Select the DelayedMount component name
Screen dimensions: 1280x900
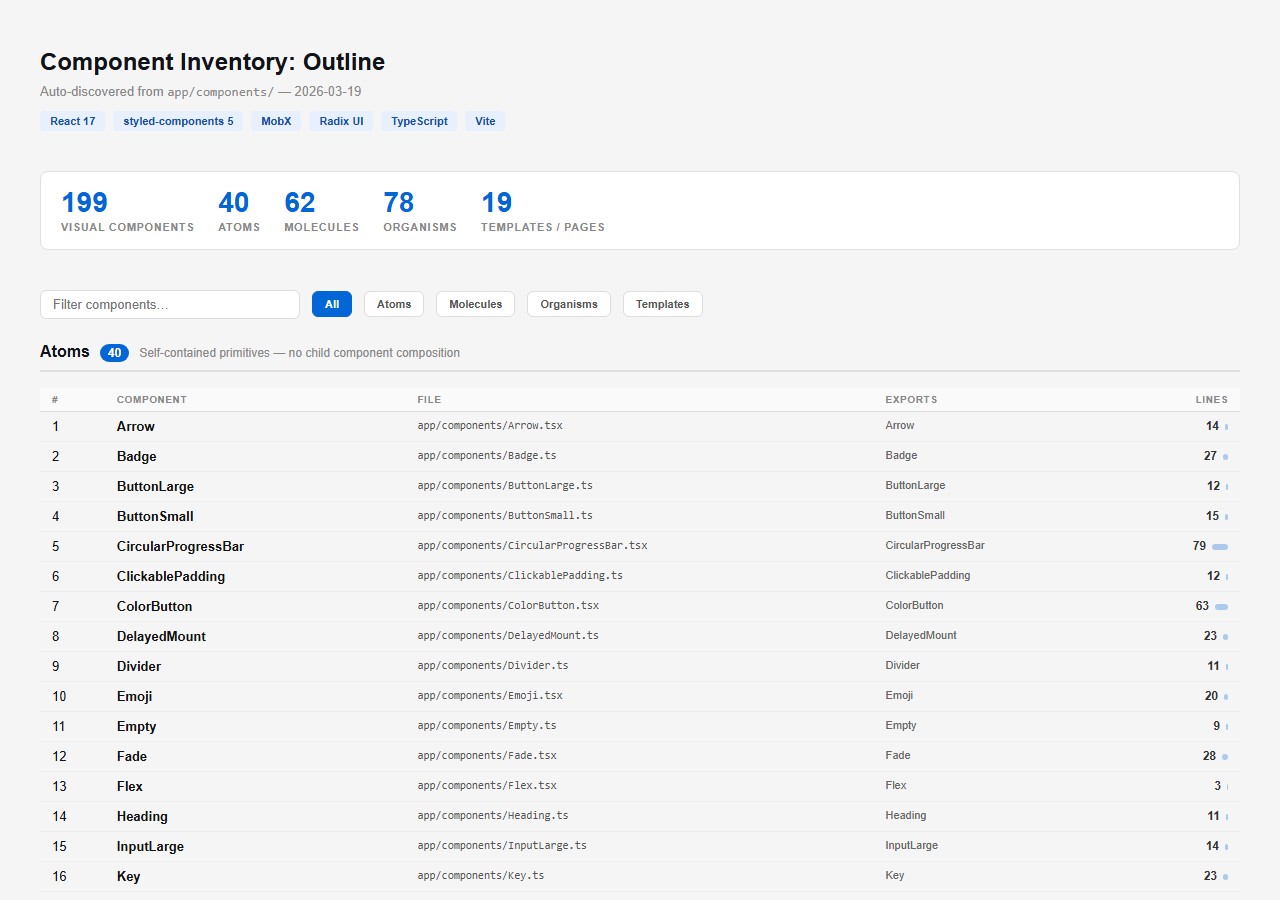161,636
